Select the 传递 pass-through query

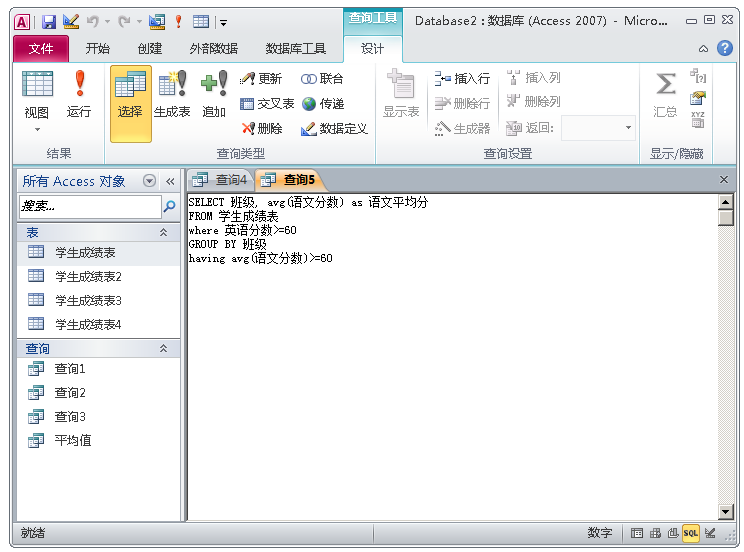click(323, 103)
